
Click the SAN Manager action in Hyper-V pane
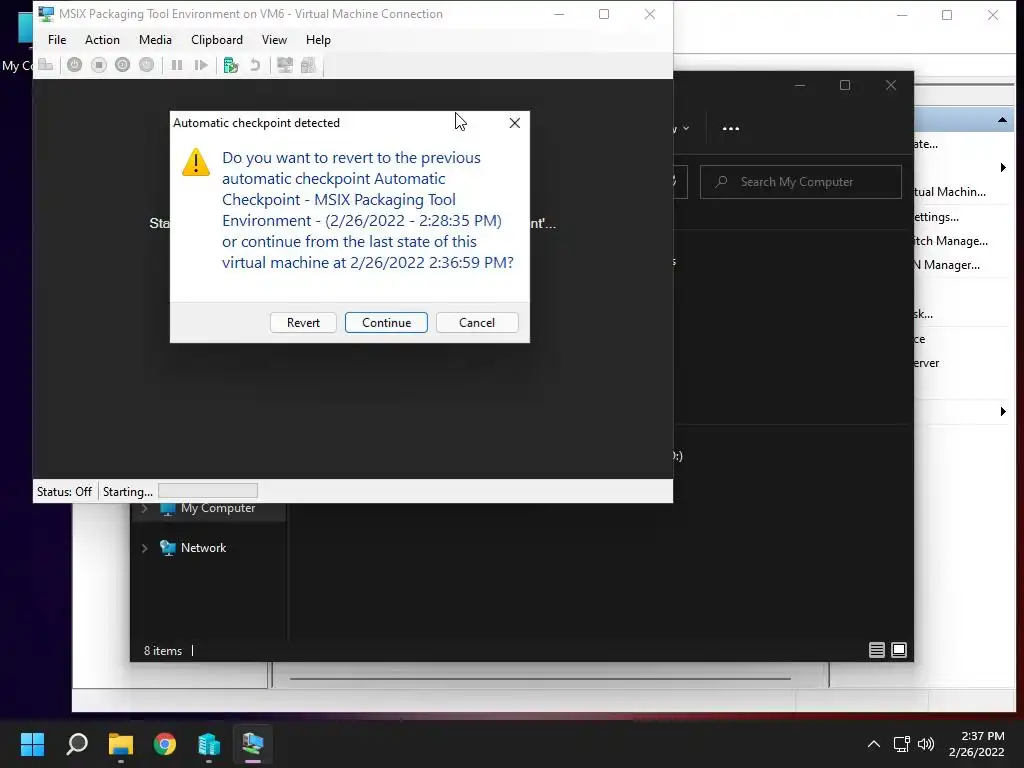click(x=947, y=265)
